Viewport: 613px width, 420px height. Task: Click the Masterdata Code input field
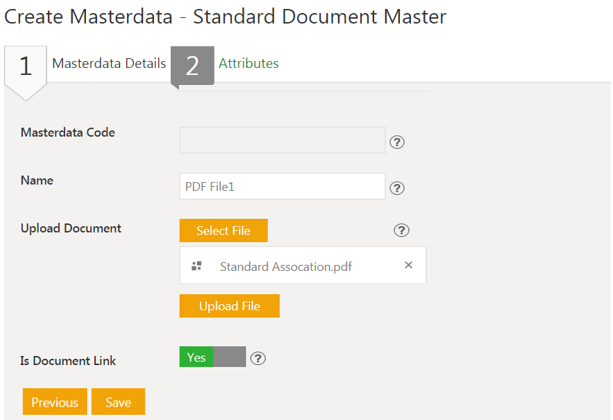click(x=282, y=140)
